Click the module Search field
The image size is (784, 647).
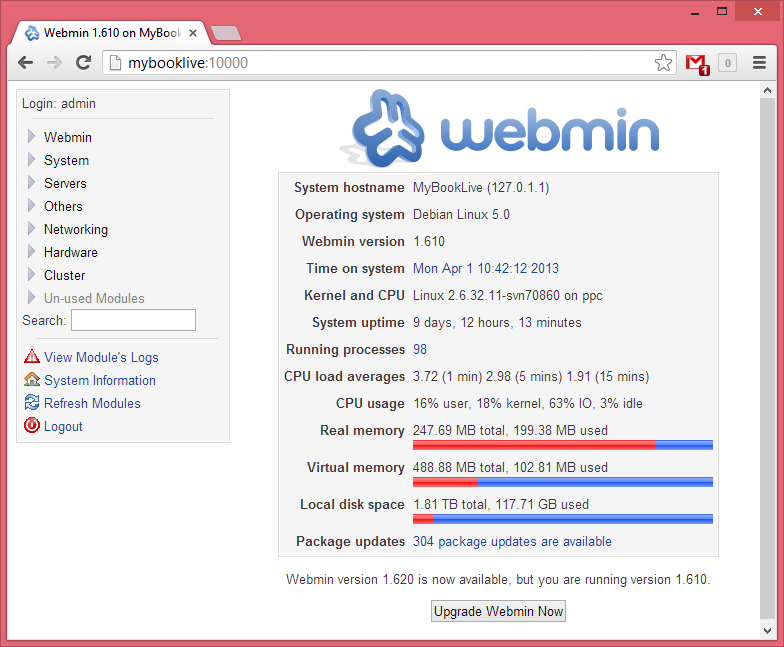point(133,320)
